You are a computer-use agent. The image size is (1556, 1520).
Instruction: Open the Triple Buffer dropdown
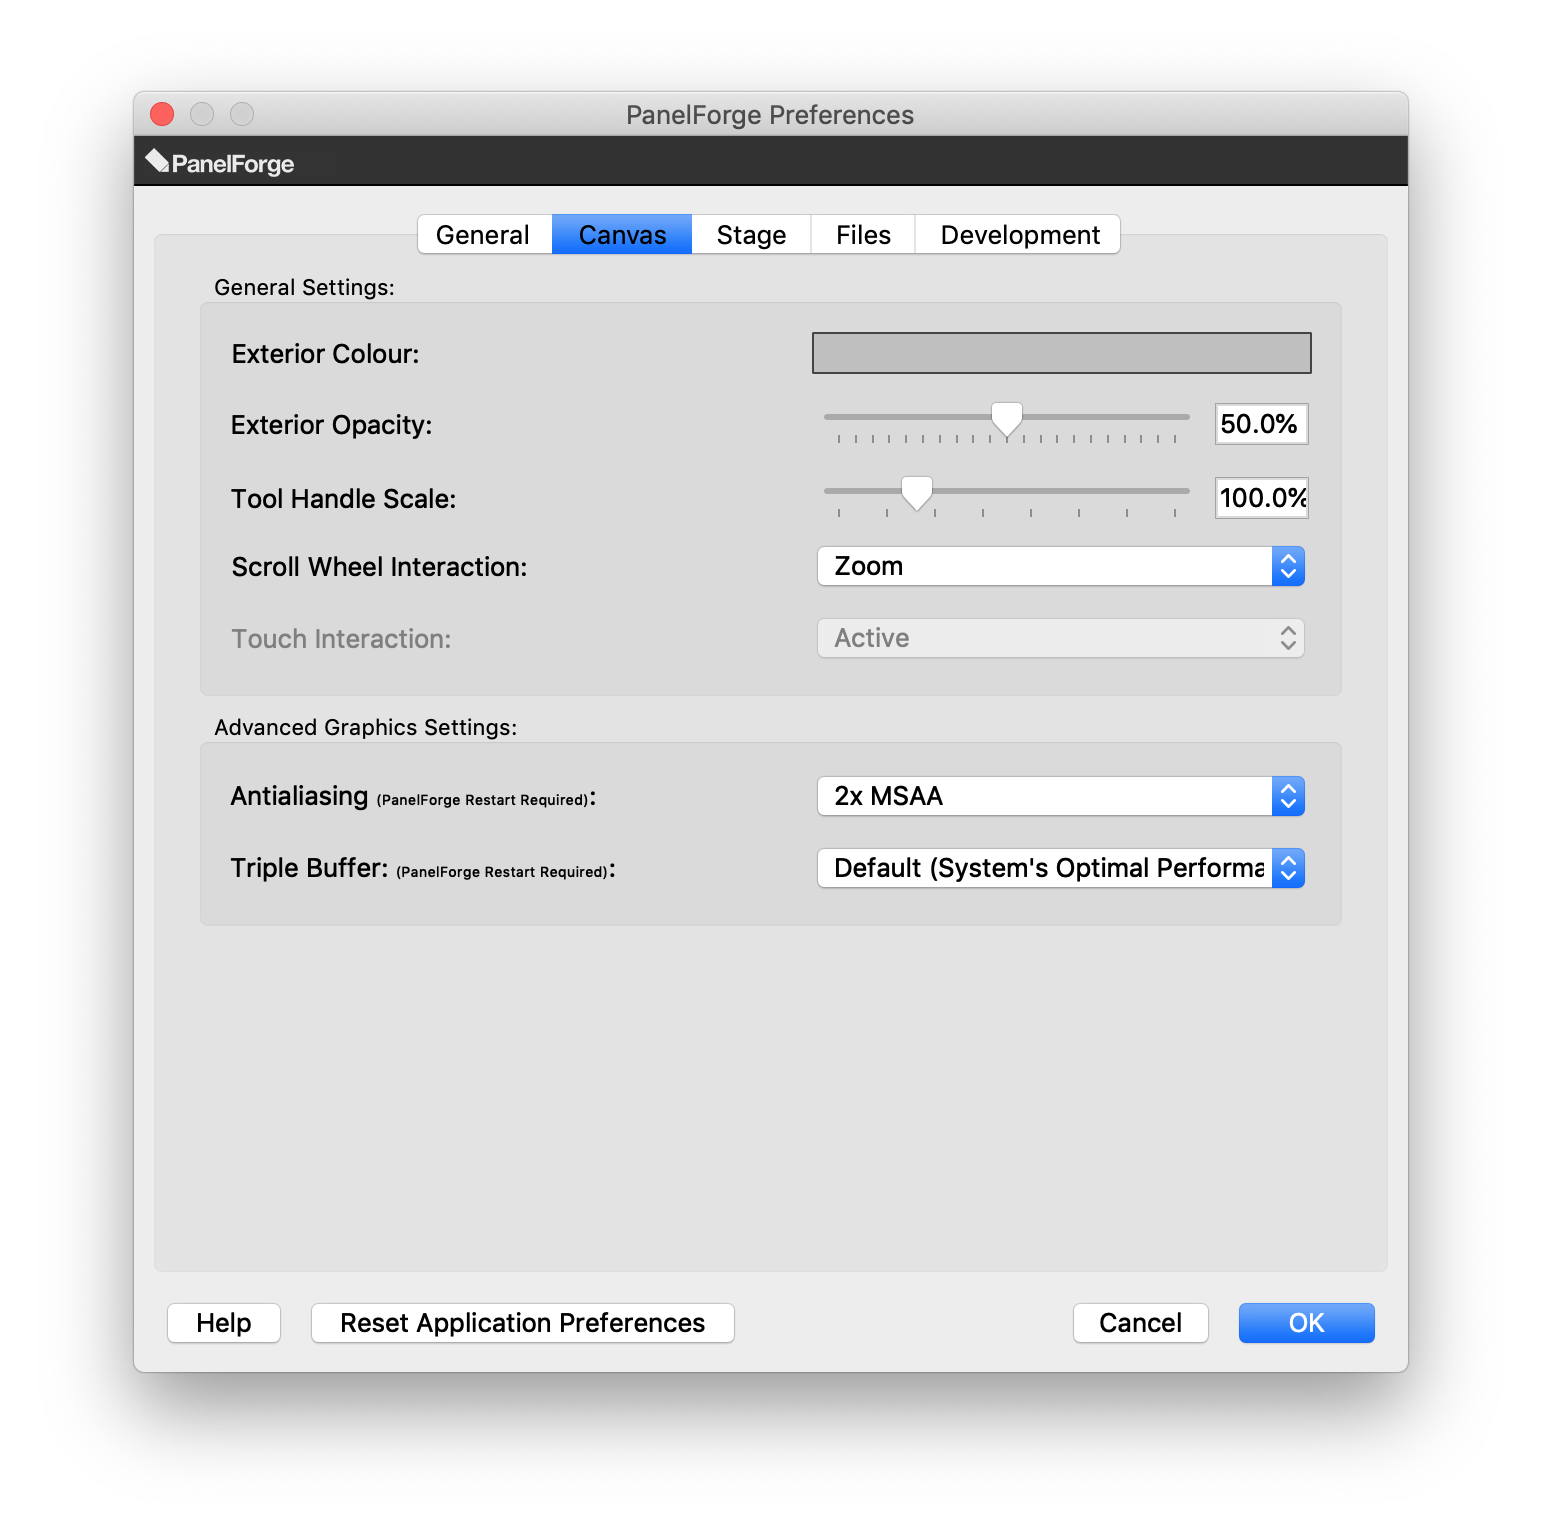[x=1060, y=868]
